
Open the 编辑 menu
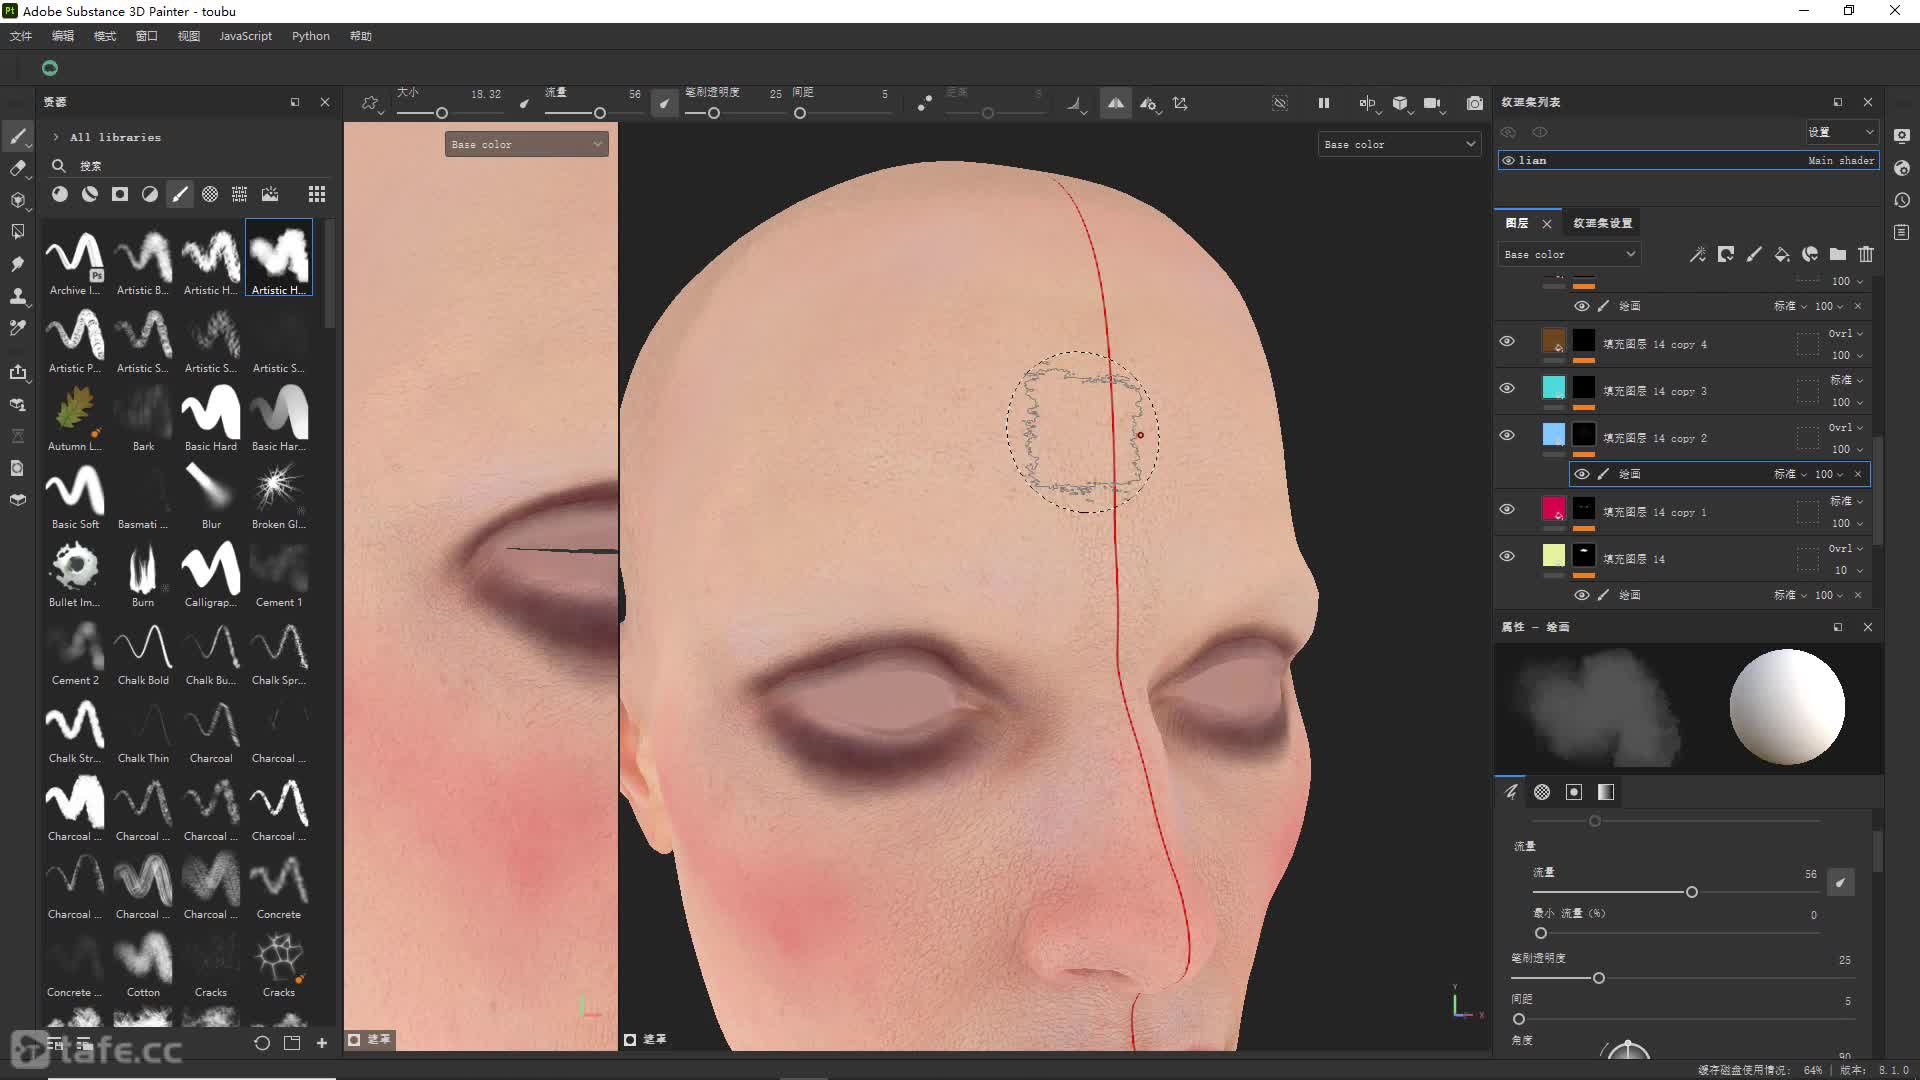click(63, 36)
